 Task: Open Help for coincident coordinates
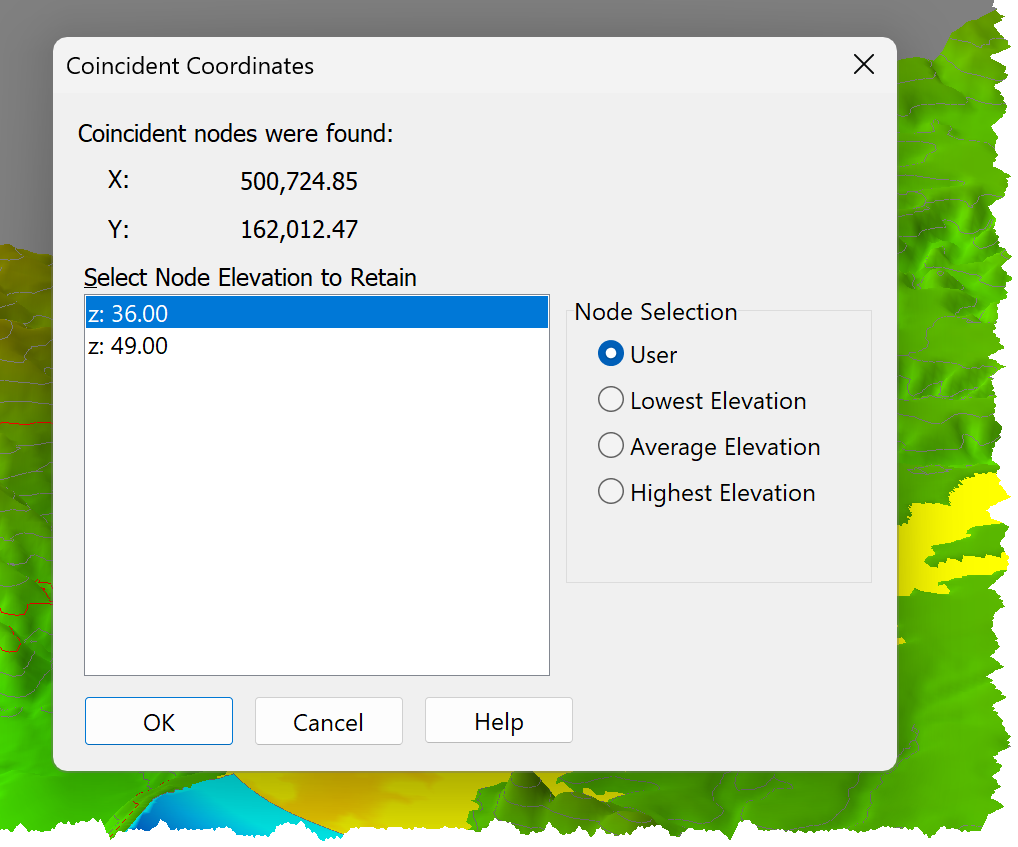click(x=499, y=720)
